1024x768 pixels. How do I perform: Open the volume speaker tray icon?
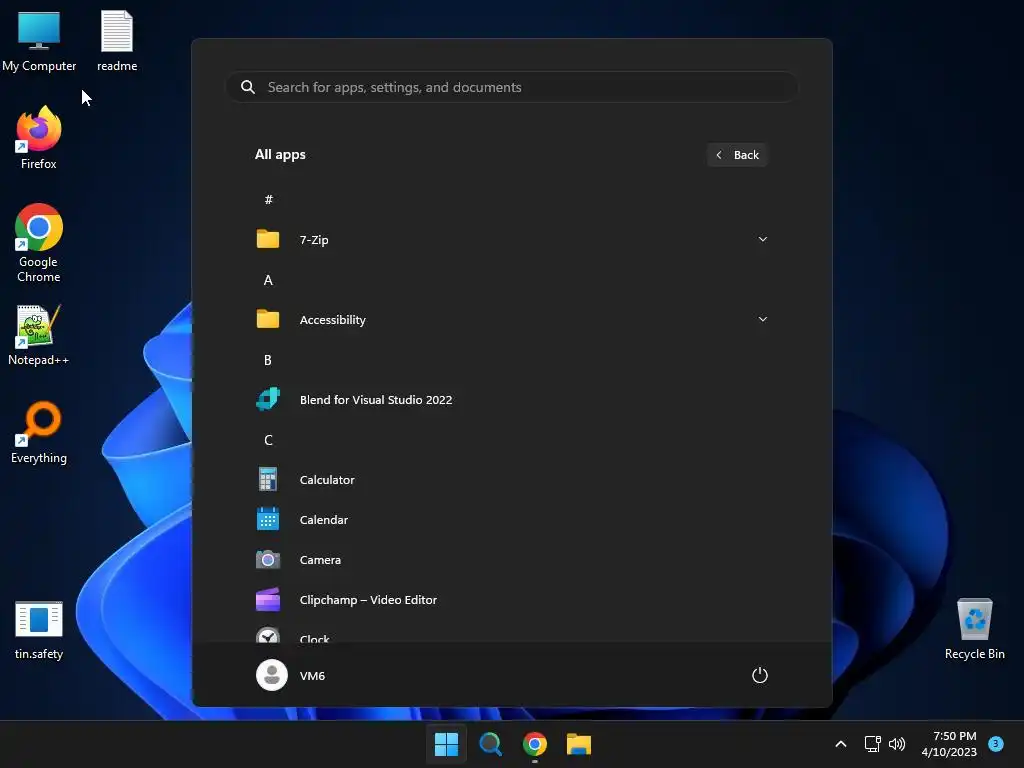point(897,743)
